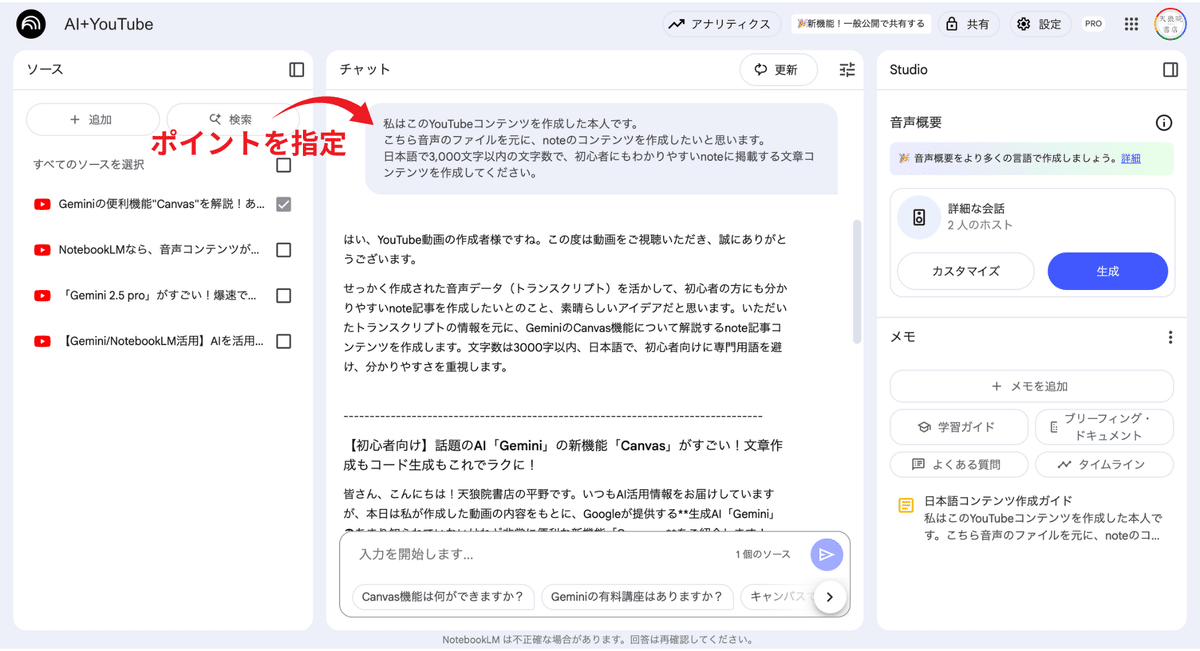Click YouTube icon of Gemini Canvas source

(42, 204)
